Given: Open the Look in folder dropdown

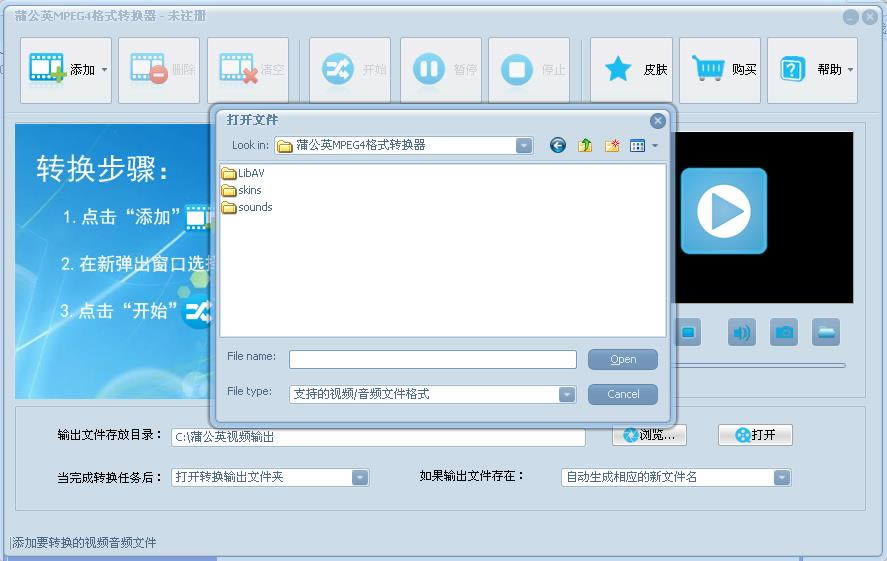Looking at the screenshot, I should 524,146.
